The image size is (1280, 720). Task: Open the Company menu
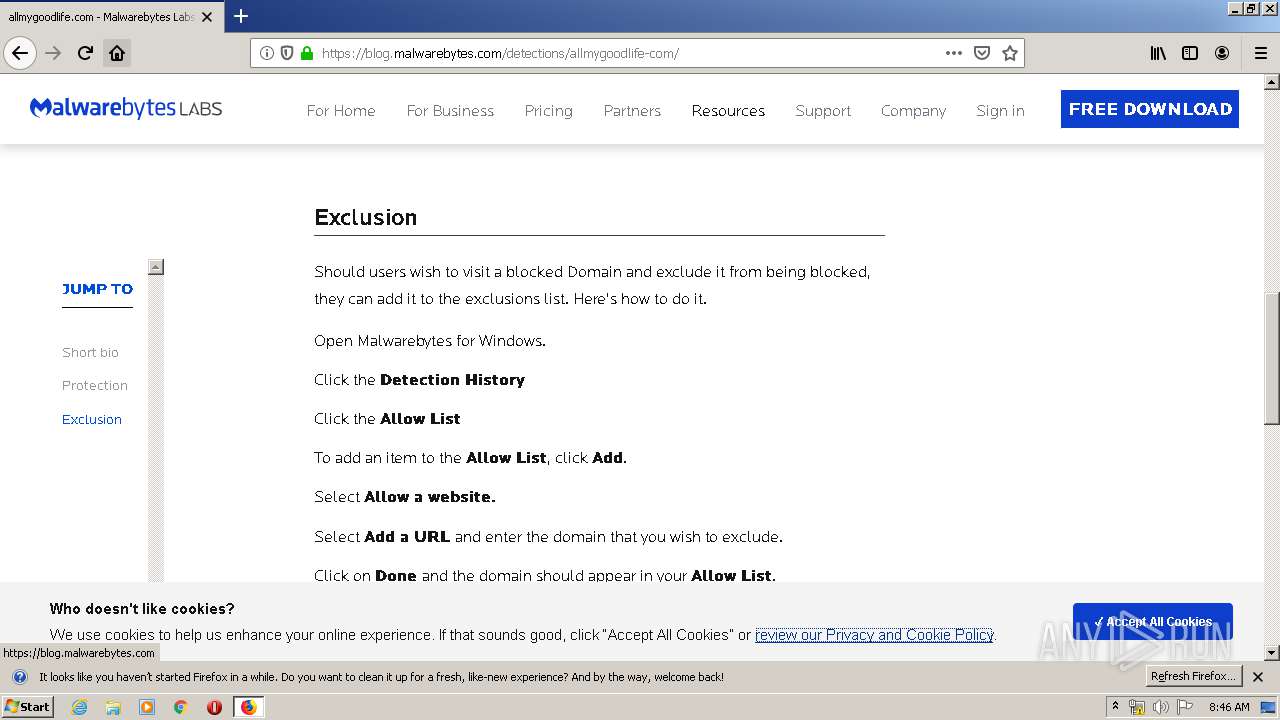pos(913,111)
